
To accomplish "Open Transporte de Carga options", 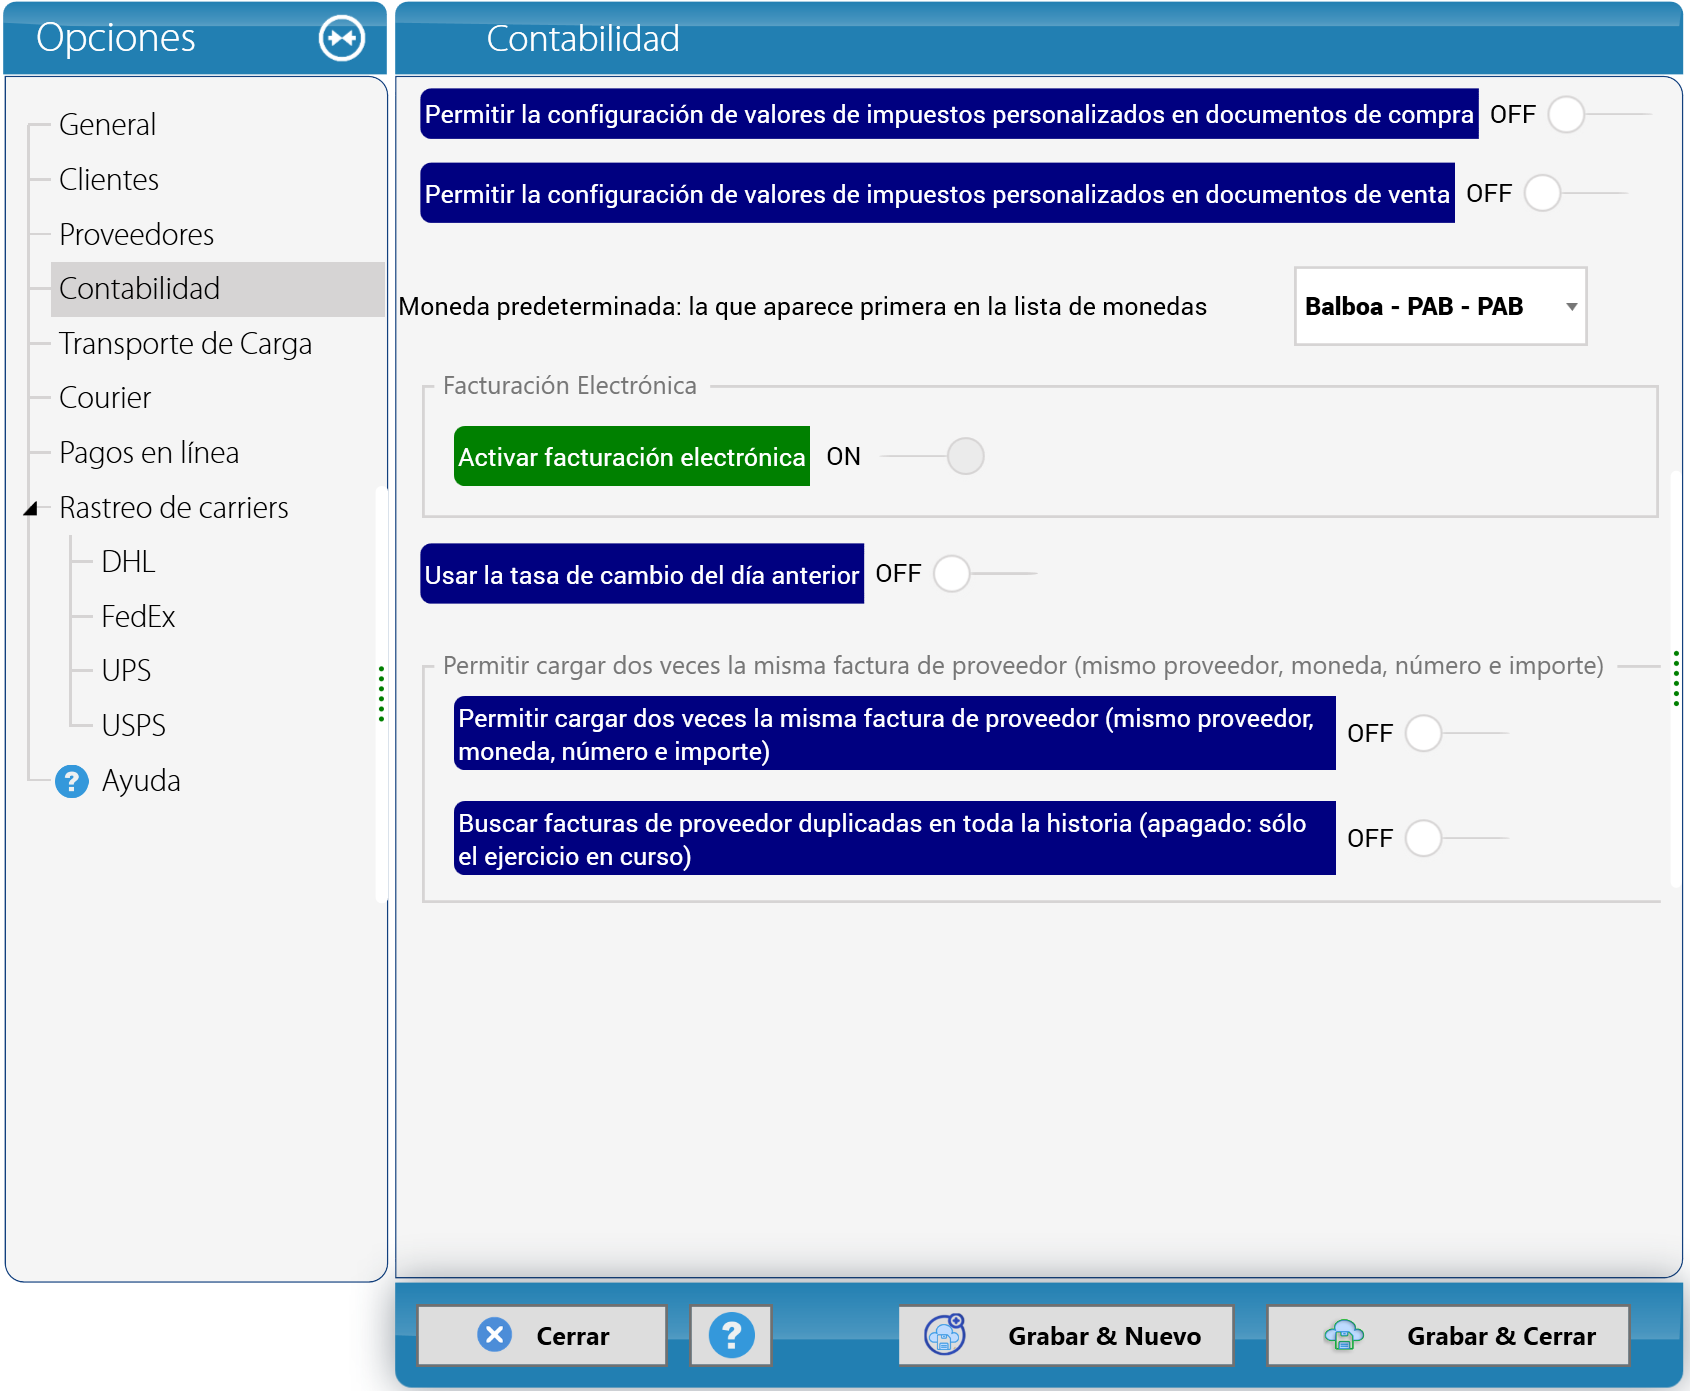I will point(185,344).
